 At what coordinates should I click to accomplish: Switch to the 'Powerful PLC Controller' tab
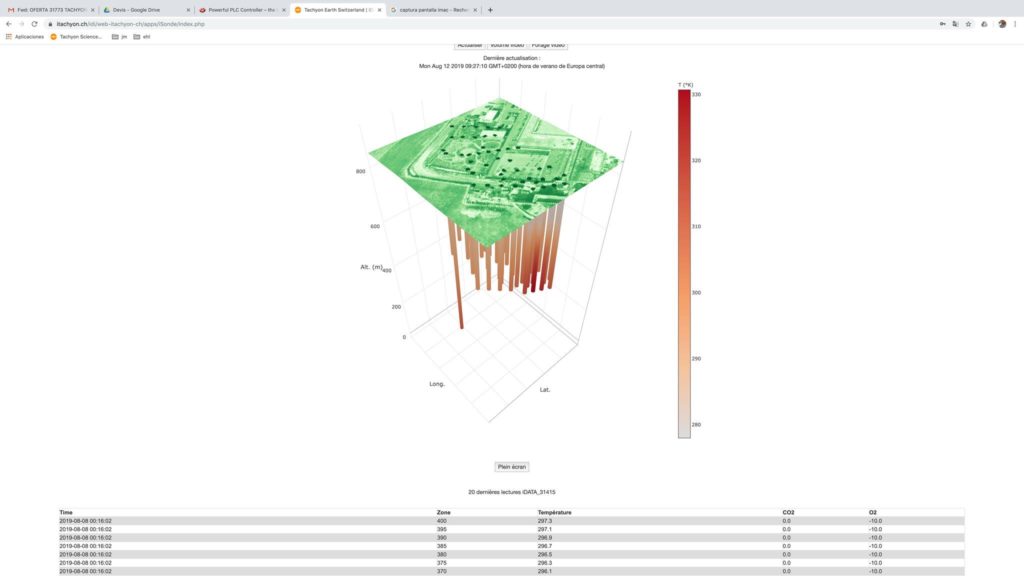(x=240, y=10)
